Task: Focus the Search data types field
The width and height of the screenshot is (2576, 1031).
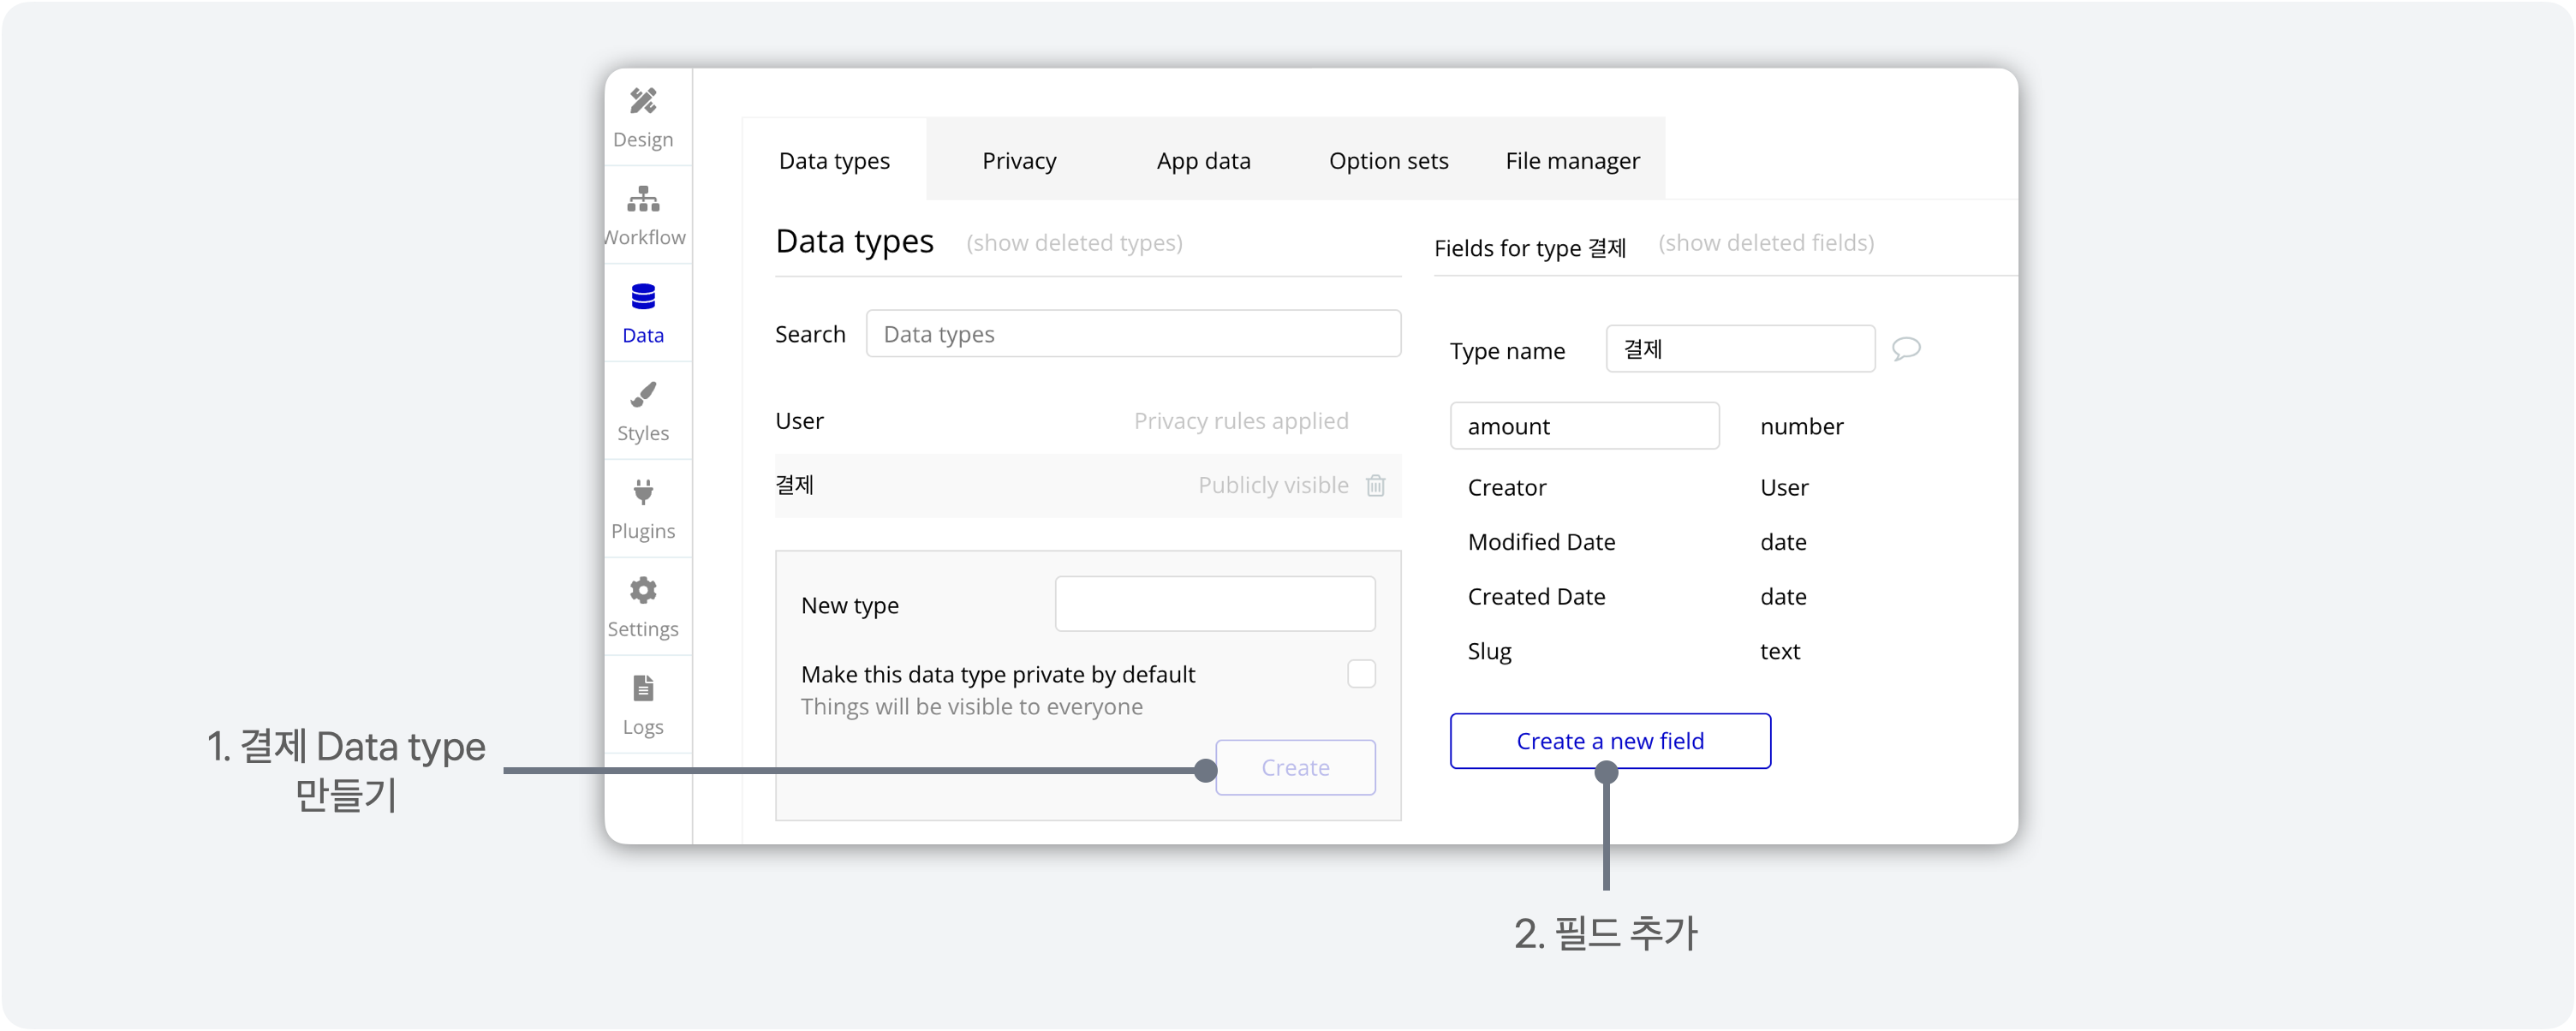Action: click(1133, 334)
